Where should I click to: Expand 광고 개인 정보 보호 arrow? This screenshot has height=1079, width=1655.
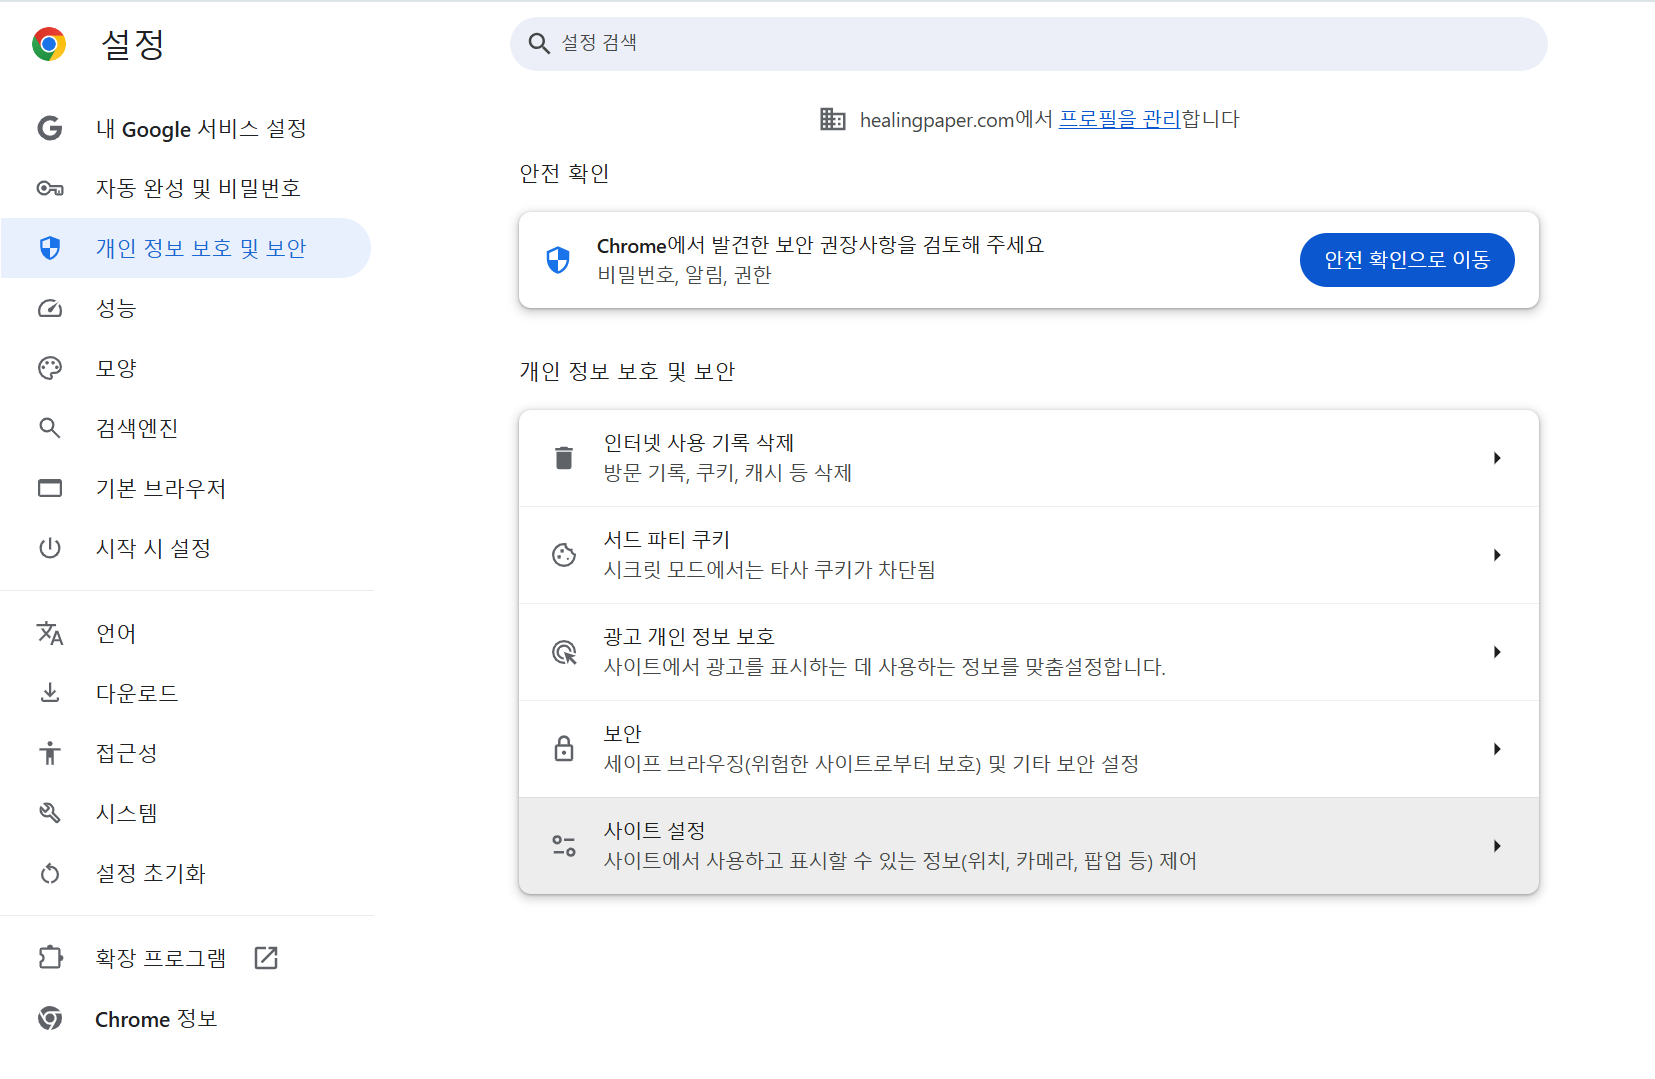point(1496,652)
